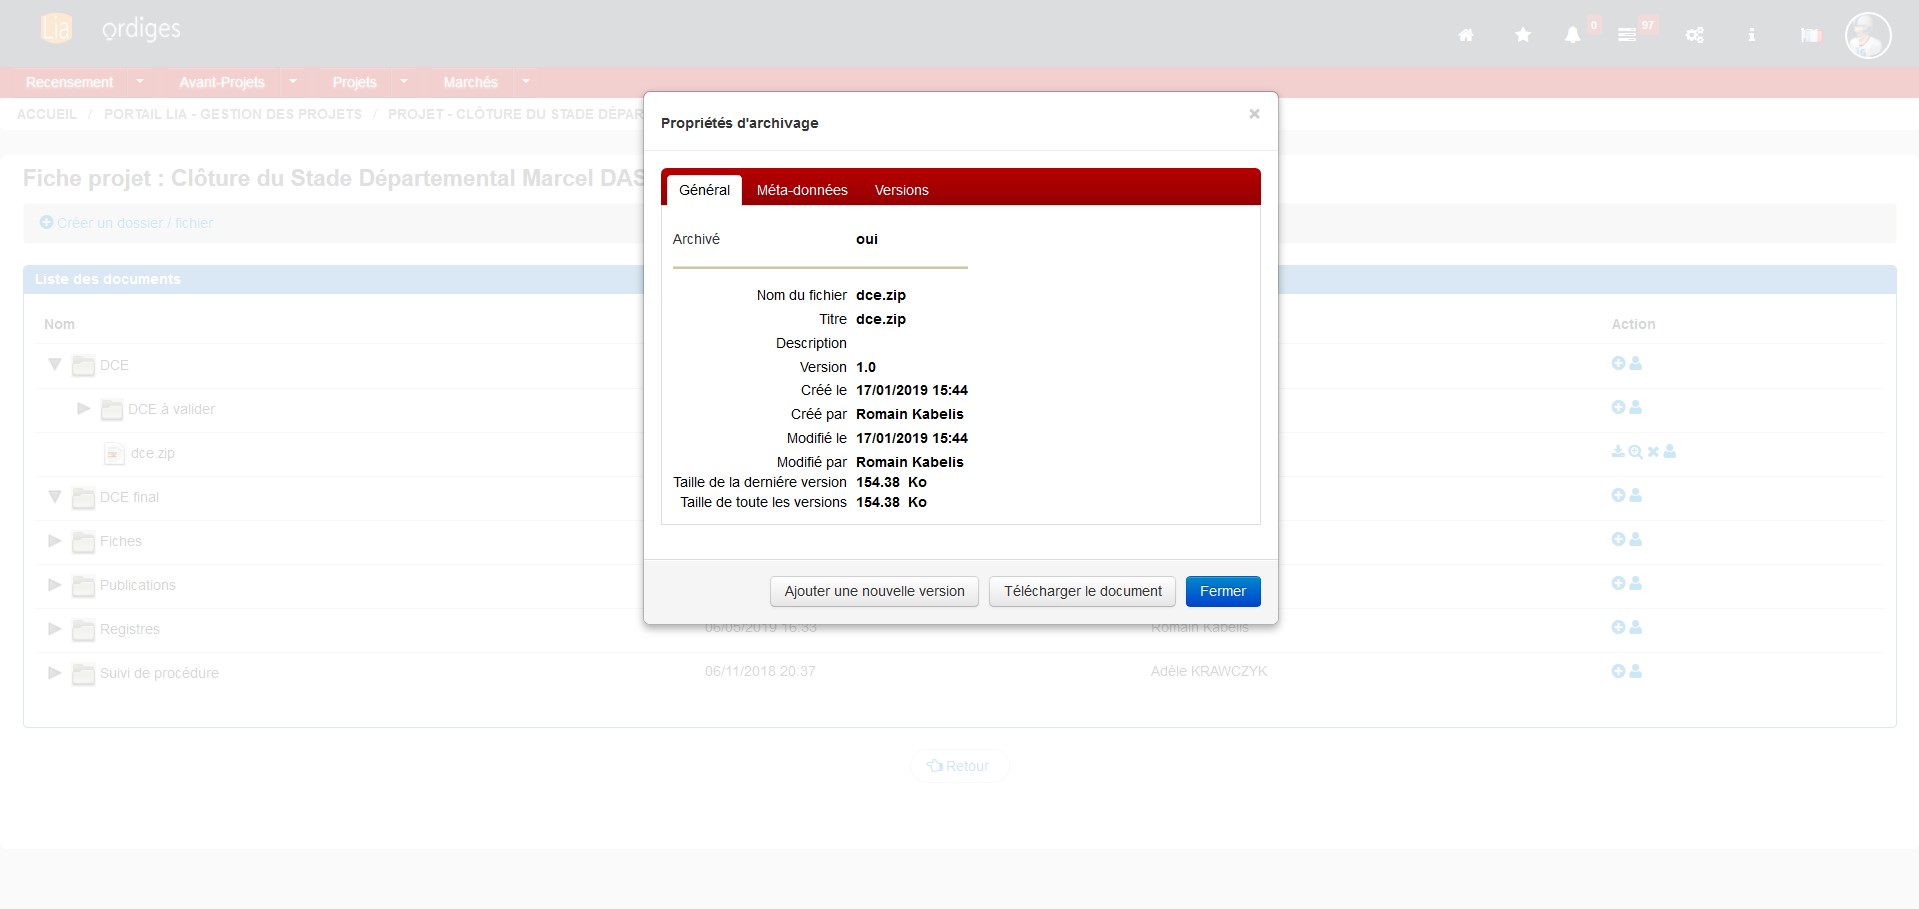Go to home via the header house icon
Image resolution: width=1919 pixels, height=909 pixels.
point(1466,35)
